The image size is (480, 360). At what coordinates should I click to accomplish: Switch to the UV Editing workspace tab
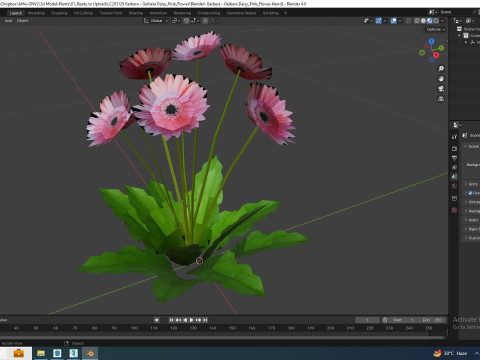[83, 13]
